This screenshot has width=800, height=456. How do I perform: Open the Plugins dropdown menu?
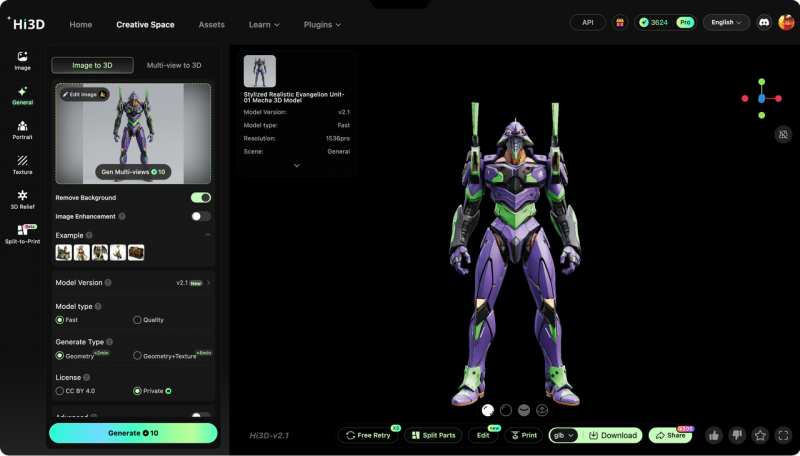[x=322, y=24]
